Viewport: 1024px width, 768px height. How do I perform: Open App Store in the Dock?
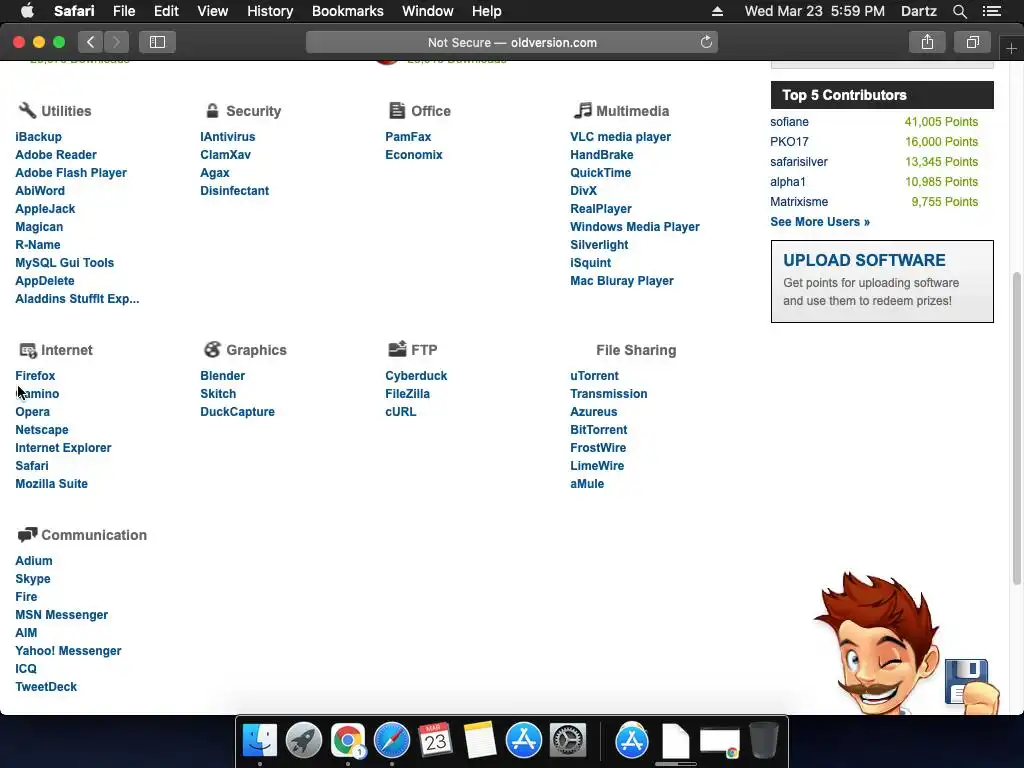point(524,741)
